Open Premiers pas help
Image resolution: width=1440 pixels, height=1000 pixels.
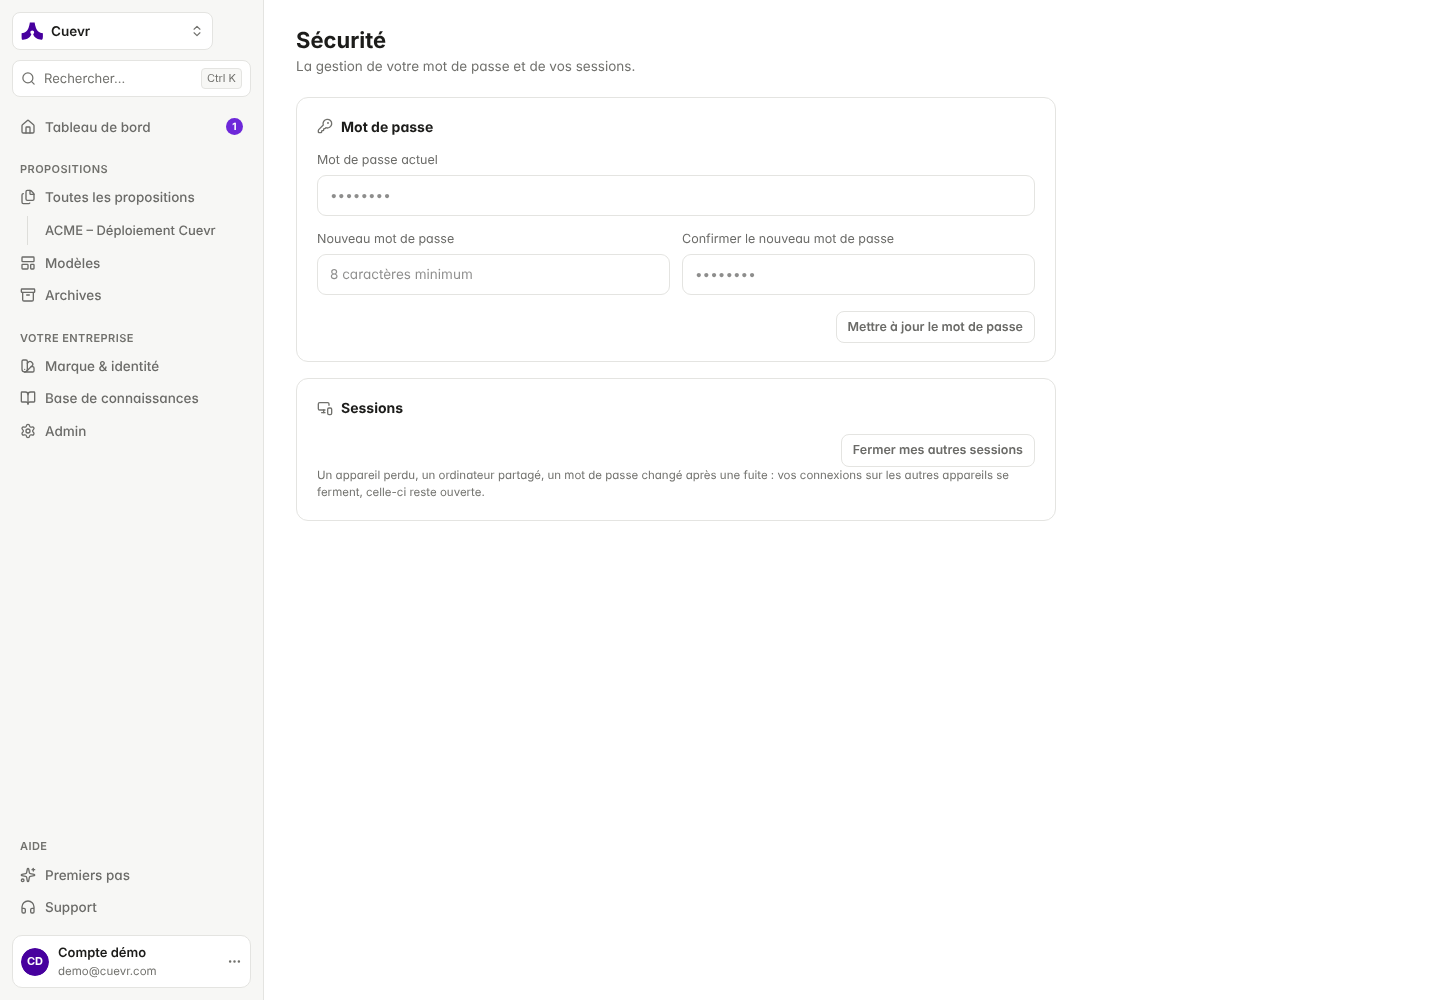[131, 875]
